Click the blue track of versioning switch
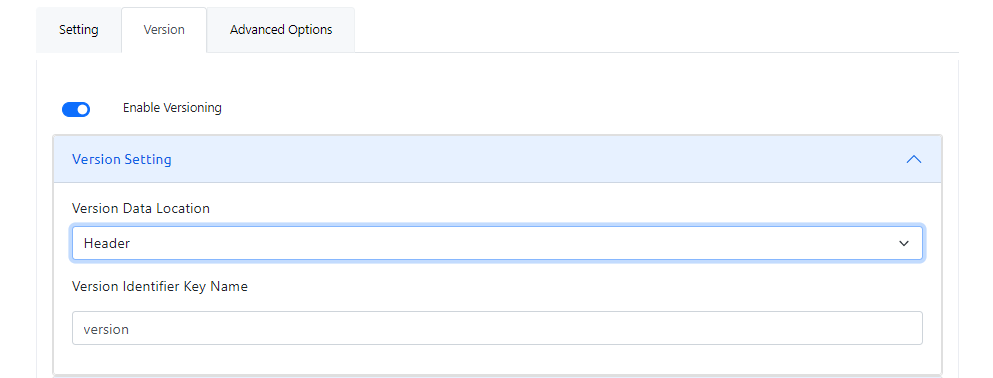The image size is (993, 378). (68, 110)
